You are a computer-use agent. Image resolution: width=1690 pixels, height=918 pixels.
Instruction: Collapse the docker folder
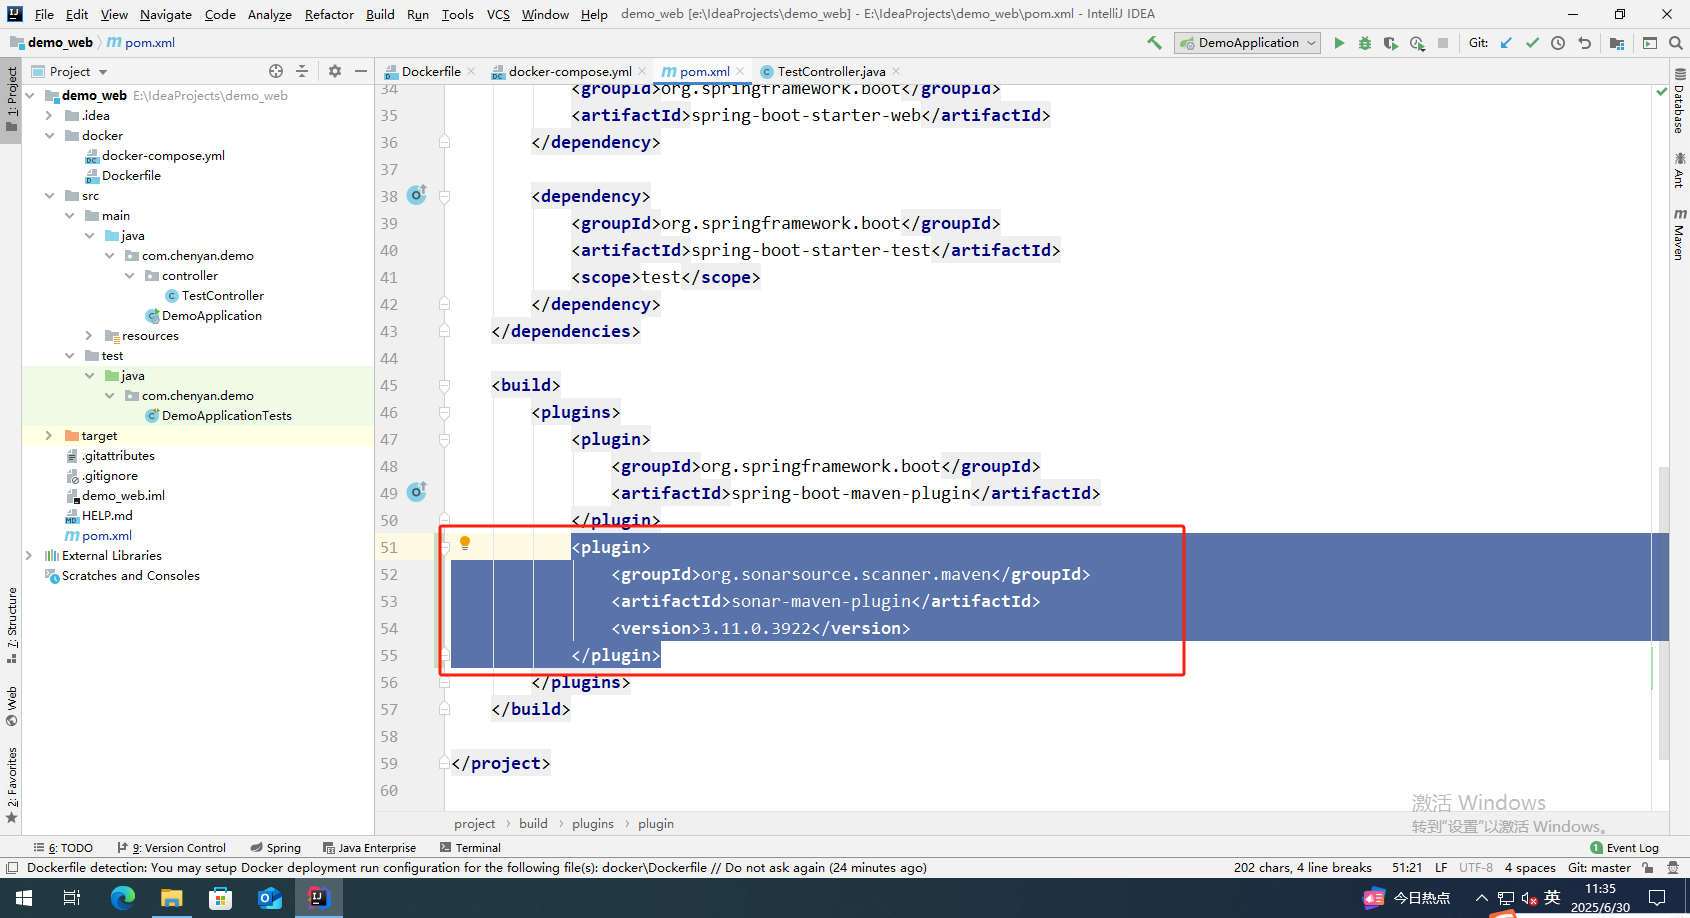point(49,136)
